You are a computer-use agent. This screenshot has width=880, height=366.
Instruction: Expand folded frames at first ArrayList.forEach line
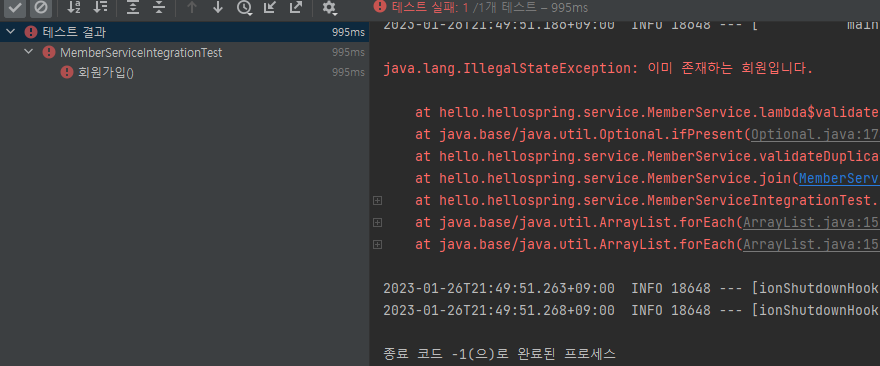[378, 222]
